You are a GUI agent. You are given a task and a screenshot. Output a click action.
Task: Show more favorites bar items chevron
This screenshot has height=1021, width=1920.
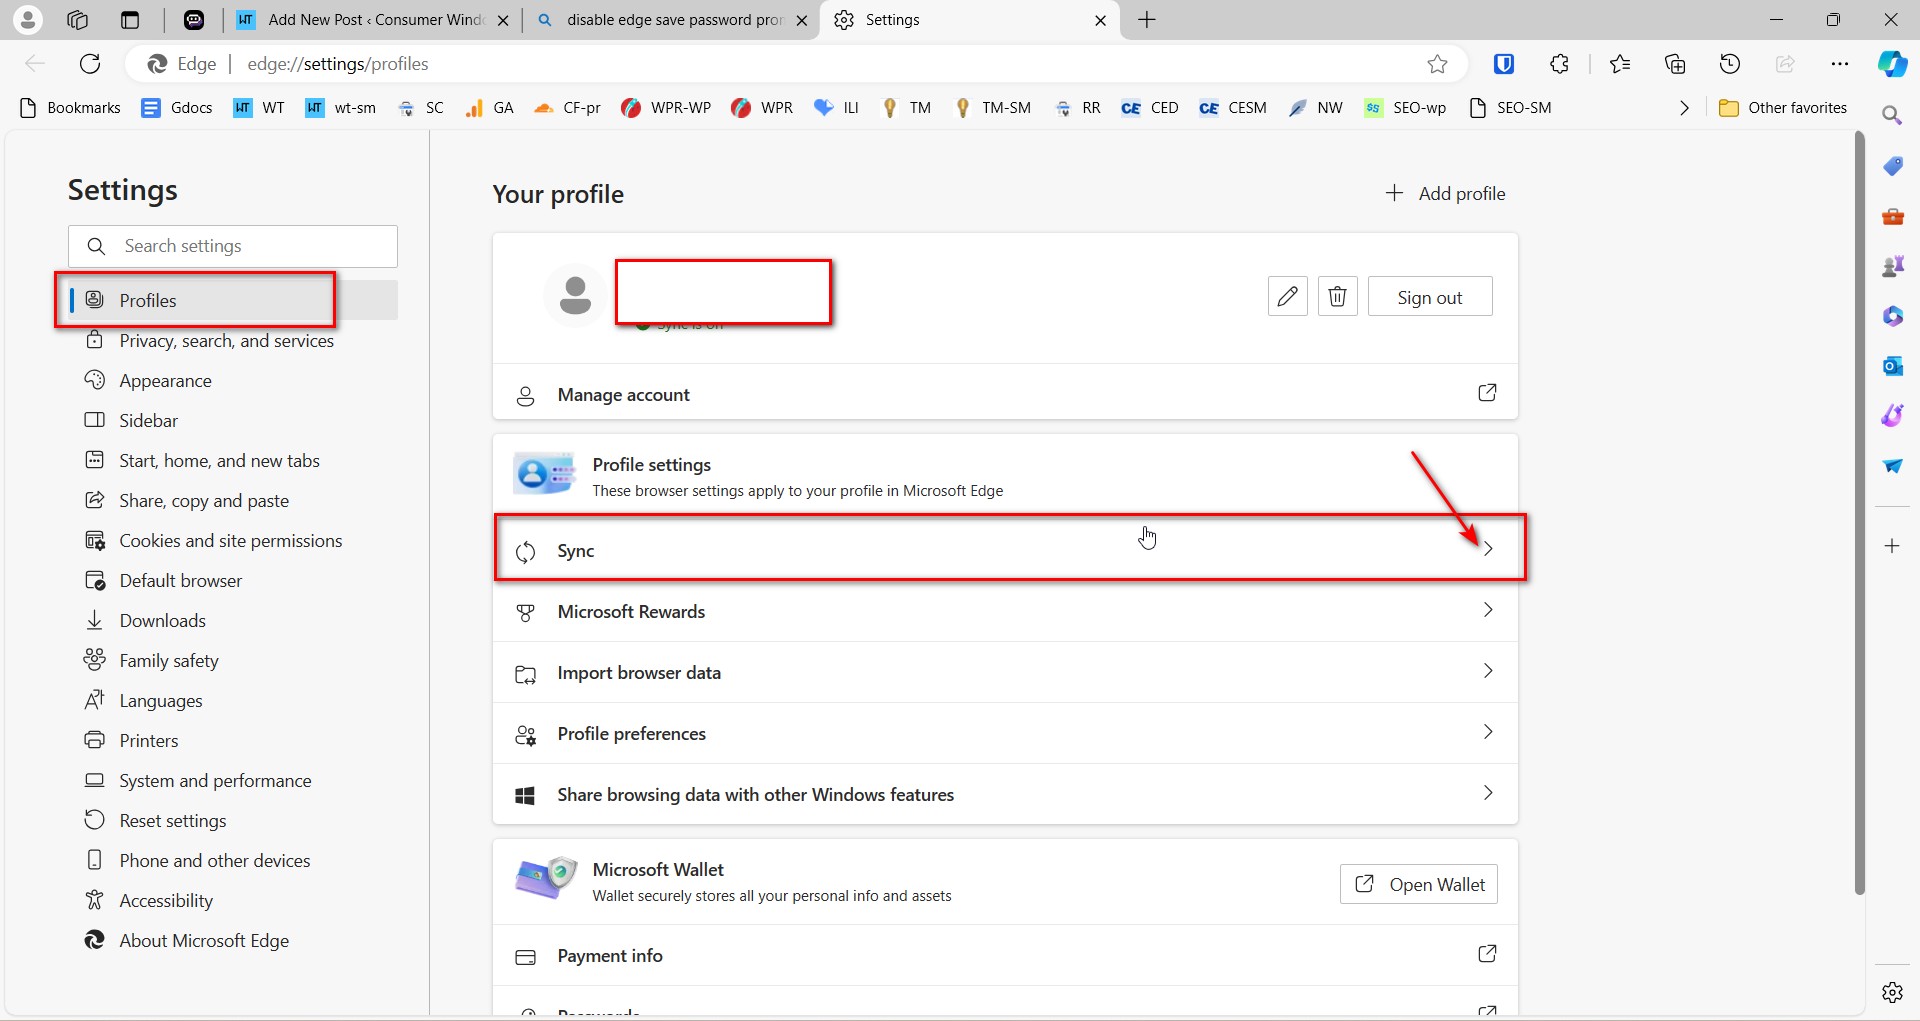(1684, 108)
